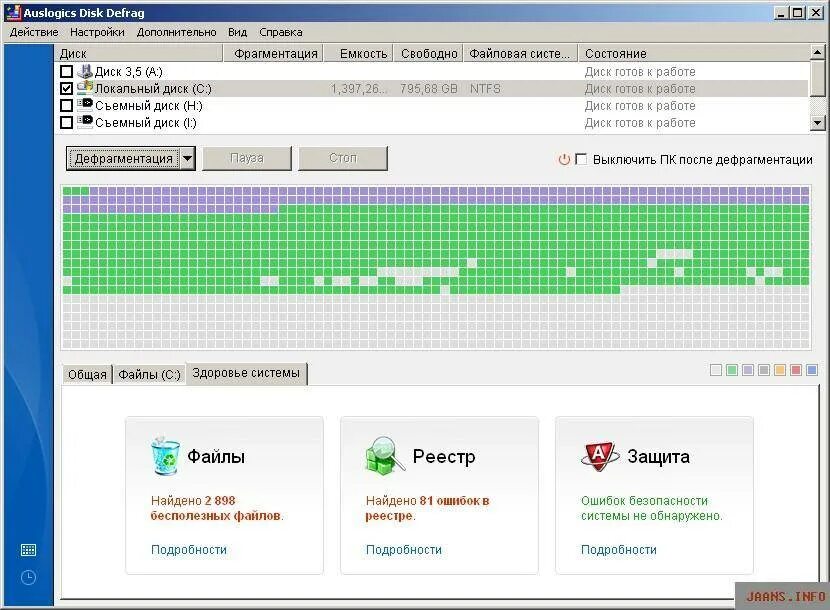Viewport: 830px width, 610px height.
Task: Click the Найдено 2 898 бесполезных файлов text
Action: 217,508
